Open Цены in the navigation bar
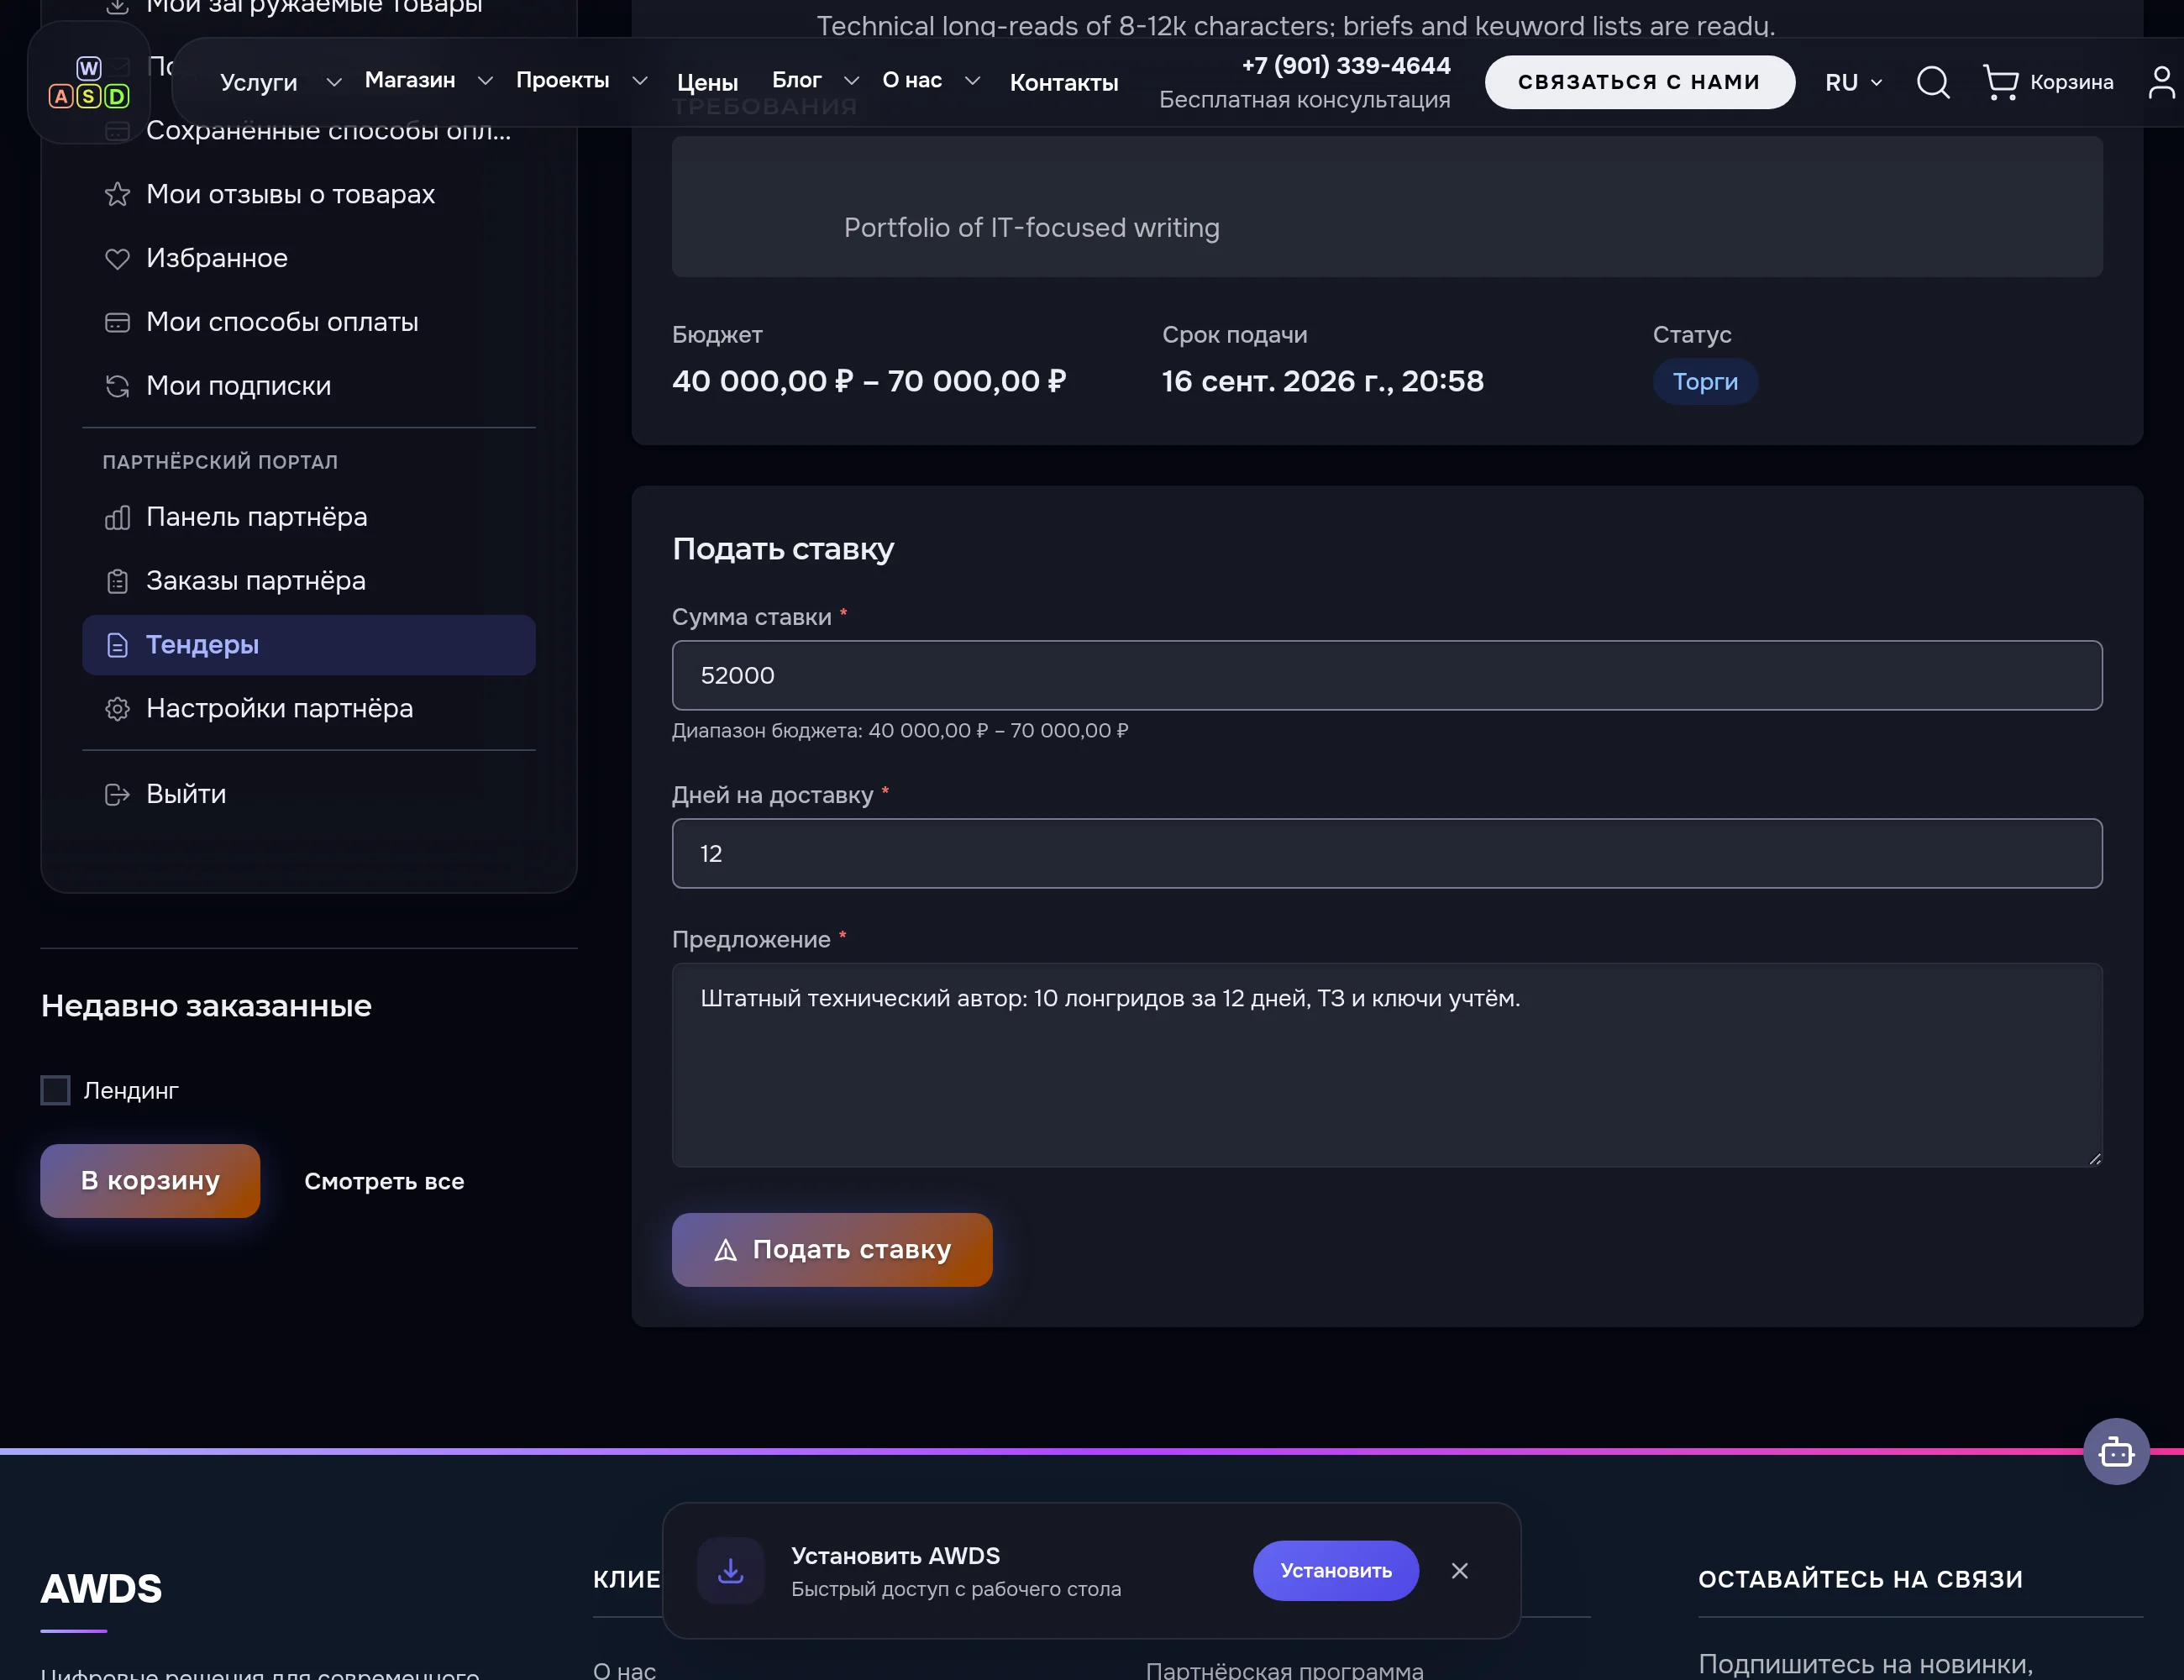Image resolution: width=2184 pixels, height=1680 pixels. tap(707, 82)
